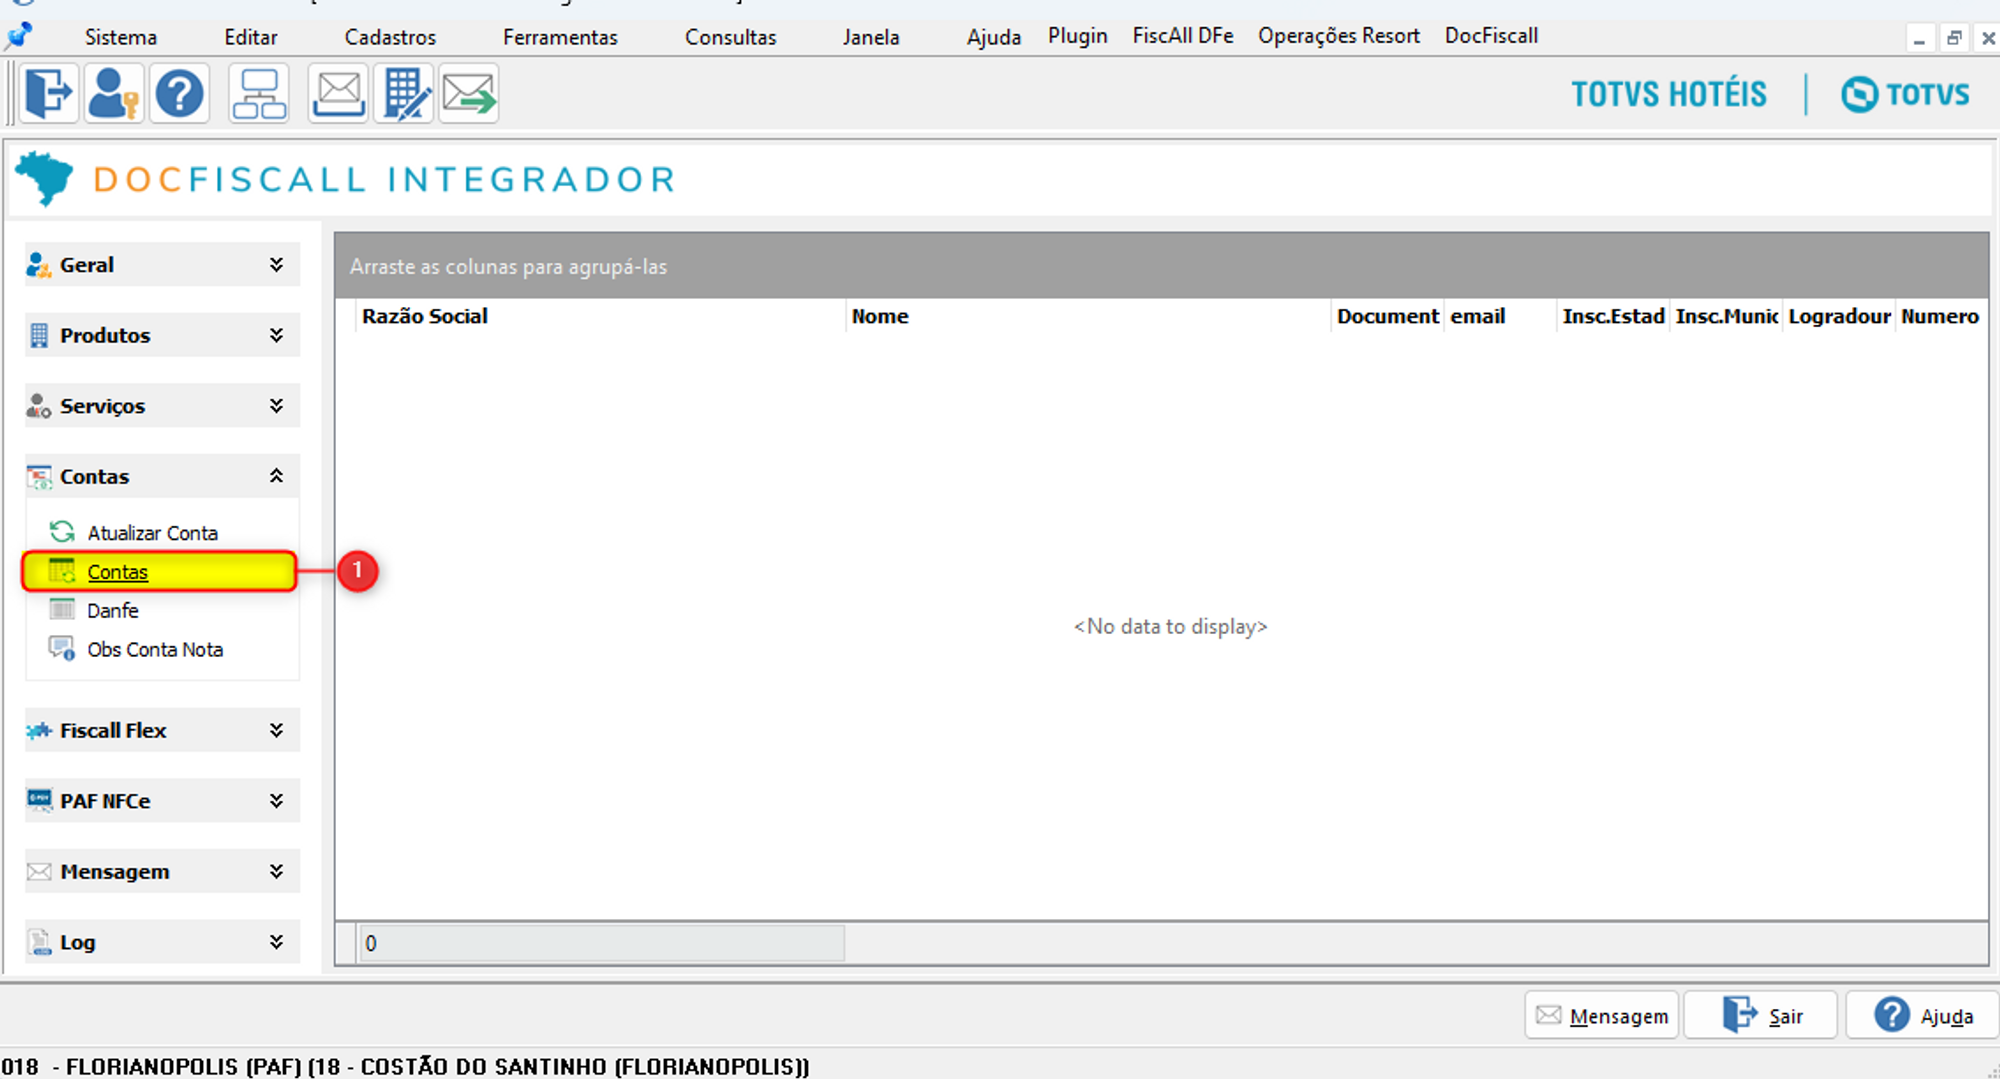Expand the Mensagem section chevron

276,872
